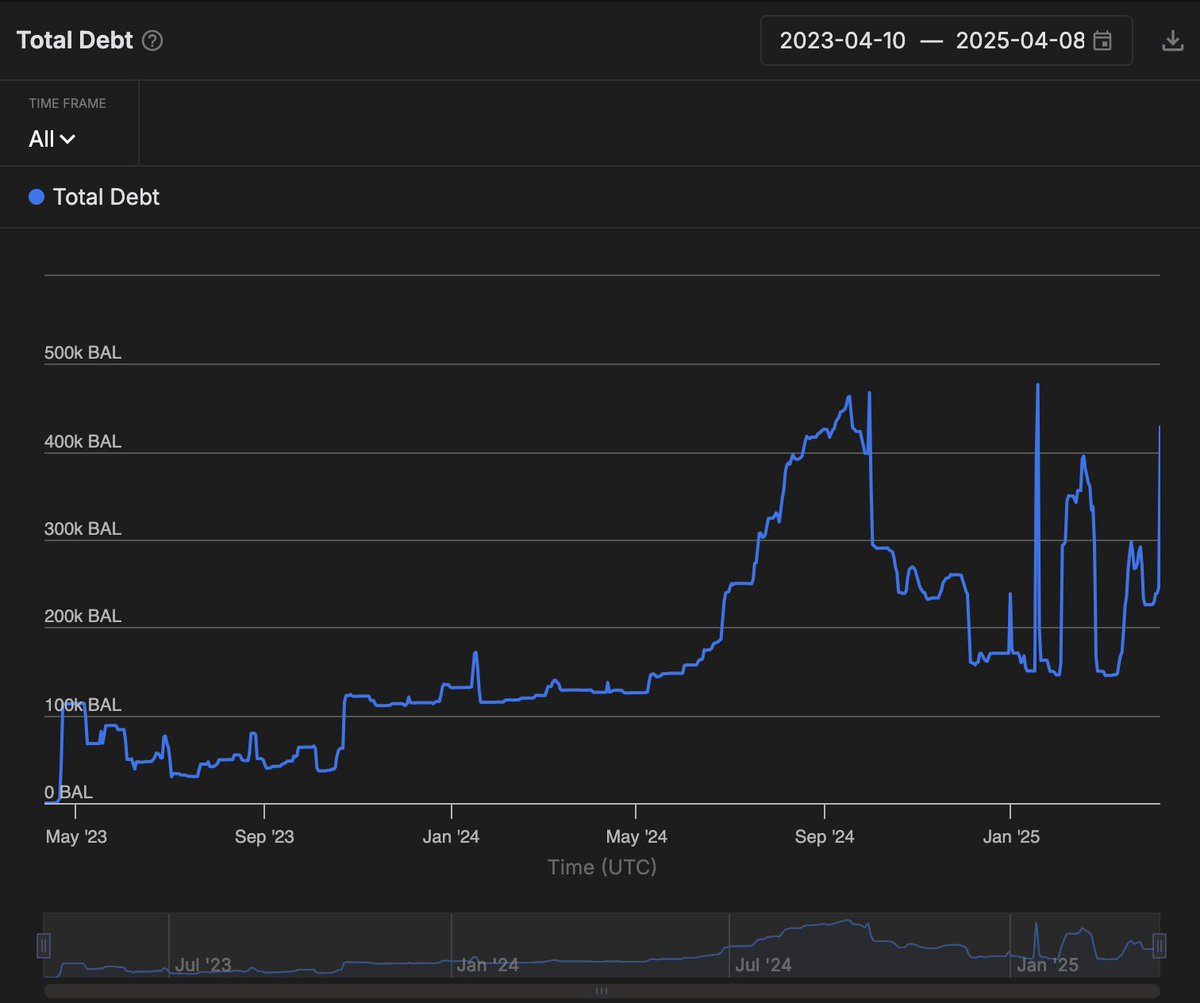Grab the right range navigator handle
The height and width of the screenshot is (1003, 1200).
click(x=1160, y=944)
